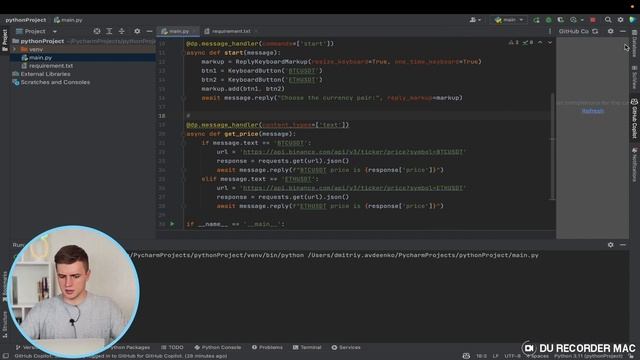Open editor tabs more-options vertical dots
The height and width of the screenshot is (360, 640).
click(x=549, y=31)
